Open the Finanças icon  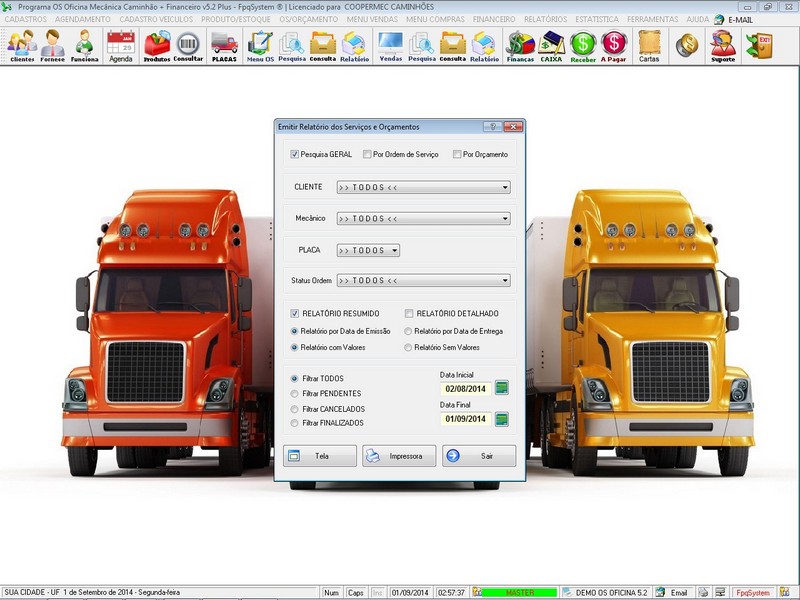tap(520, 46)
